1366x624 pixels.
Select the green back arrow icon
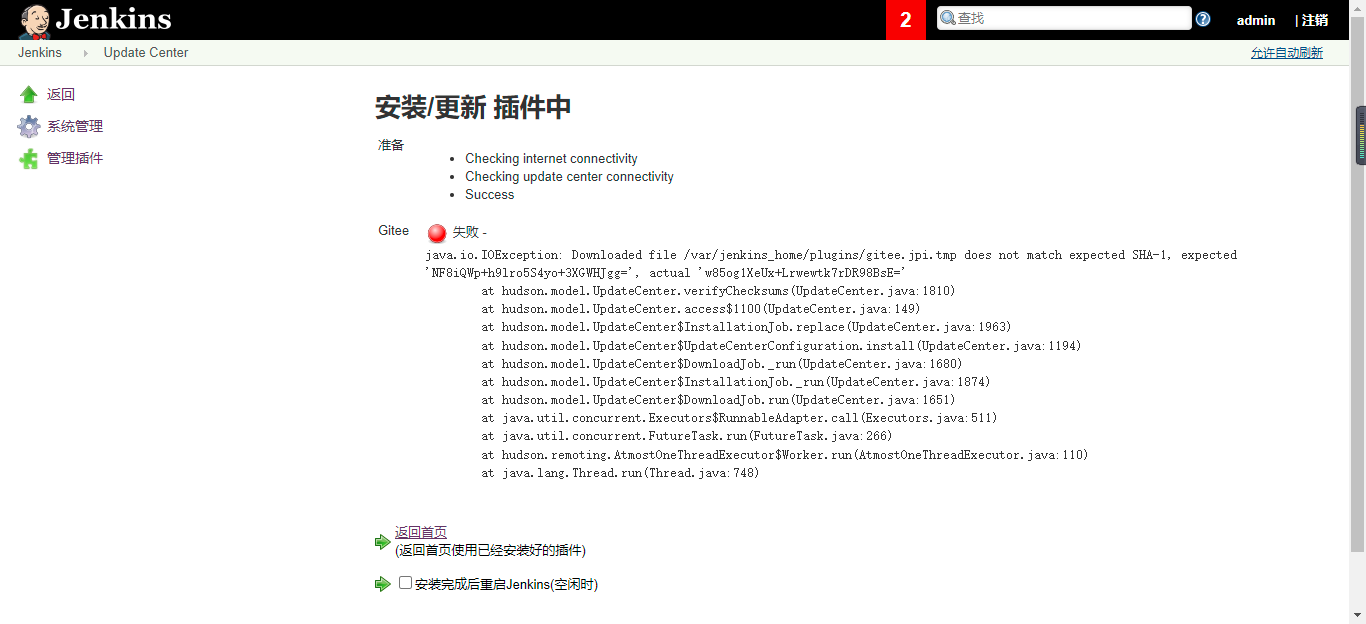click(x=27, y=93)
